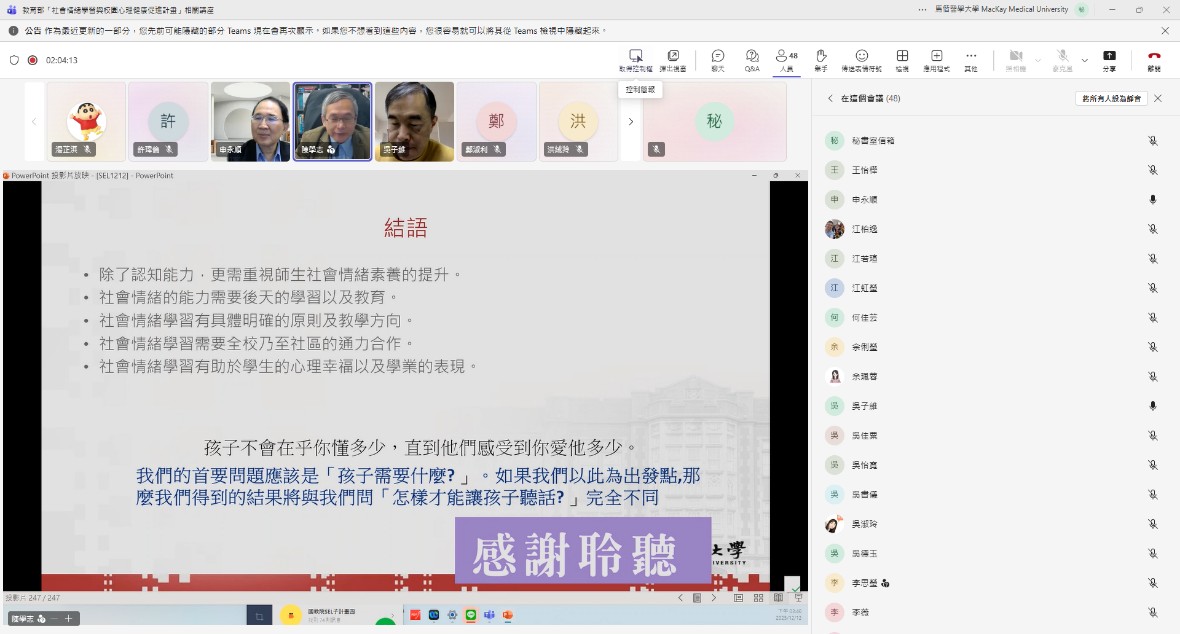
Task: Open the meeting chat panel
Action: tap(717, 59)
